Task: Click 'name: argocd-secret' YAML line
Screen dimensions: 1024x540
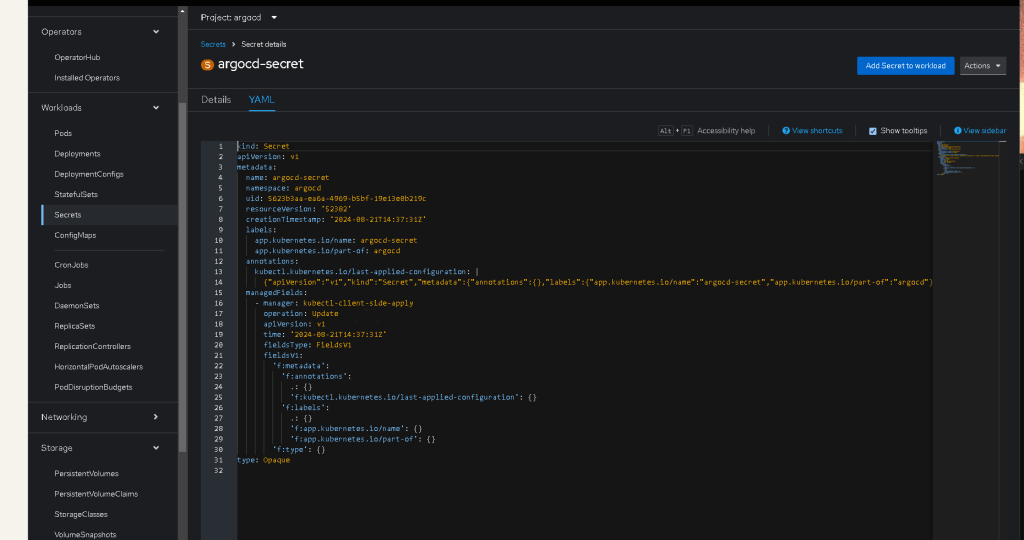Action: [x=287, y=178]
